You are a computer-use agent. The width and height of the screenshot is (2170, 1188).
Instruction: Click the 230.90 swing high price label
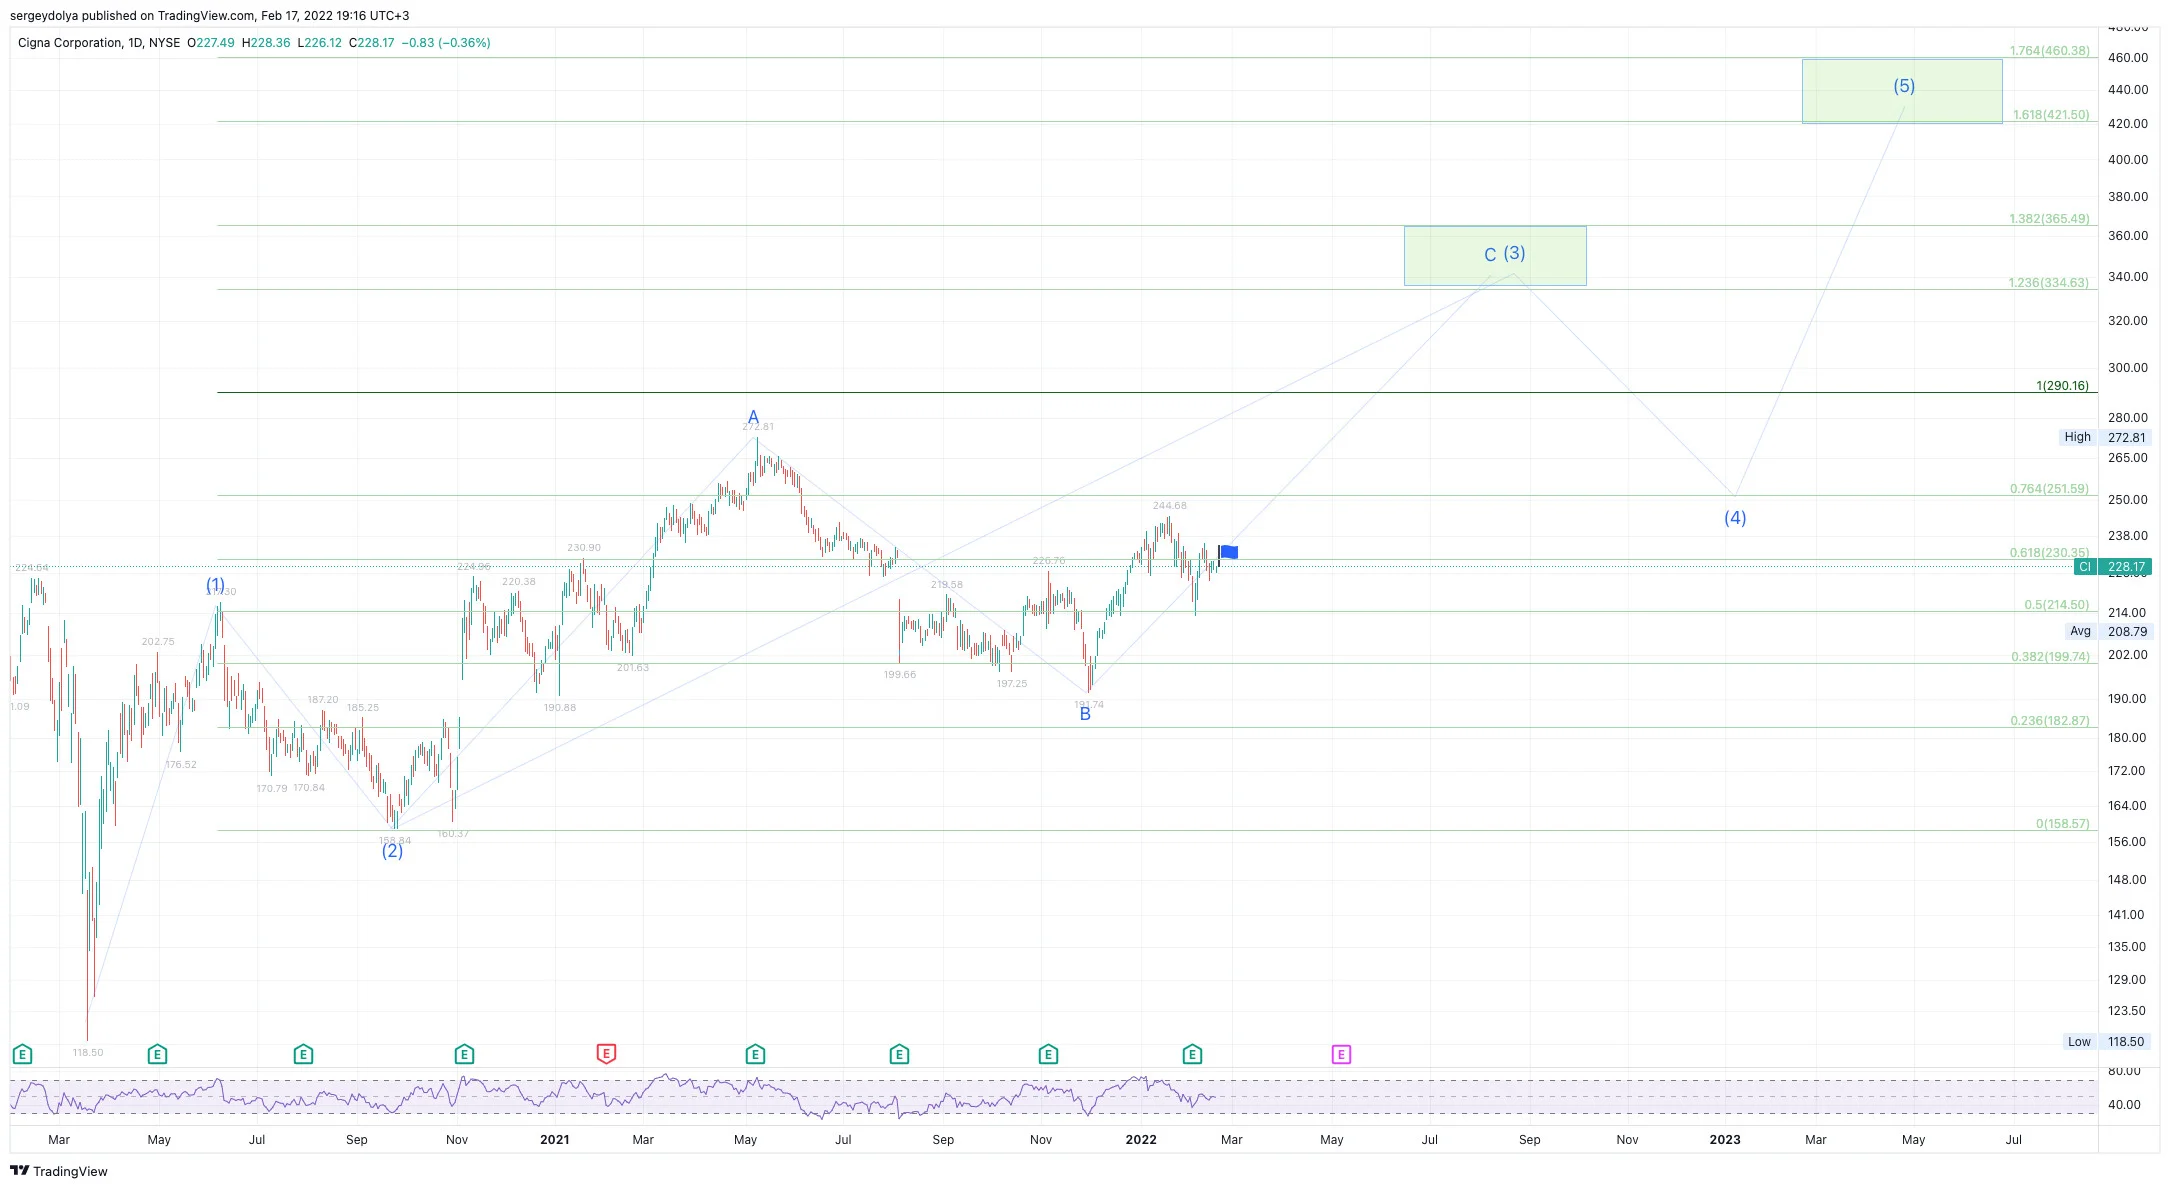click(584, 548)
